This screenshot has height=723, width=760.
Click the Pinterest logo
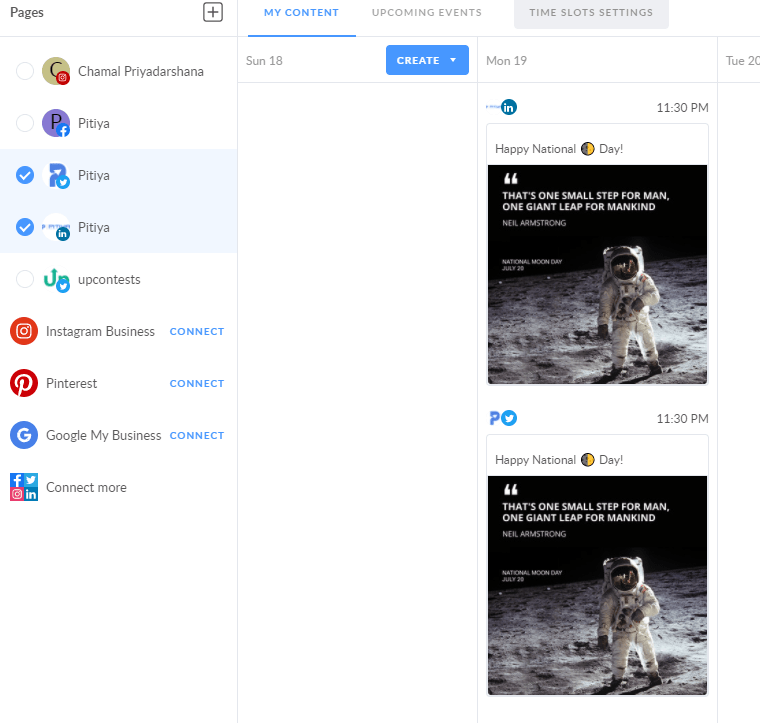(x=24, y=383)
